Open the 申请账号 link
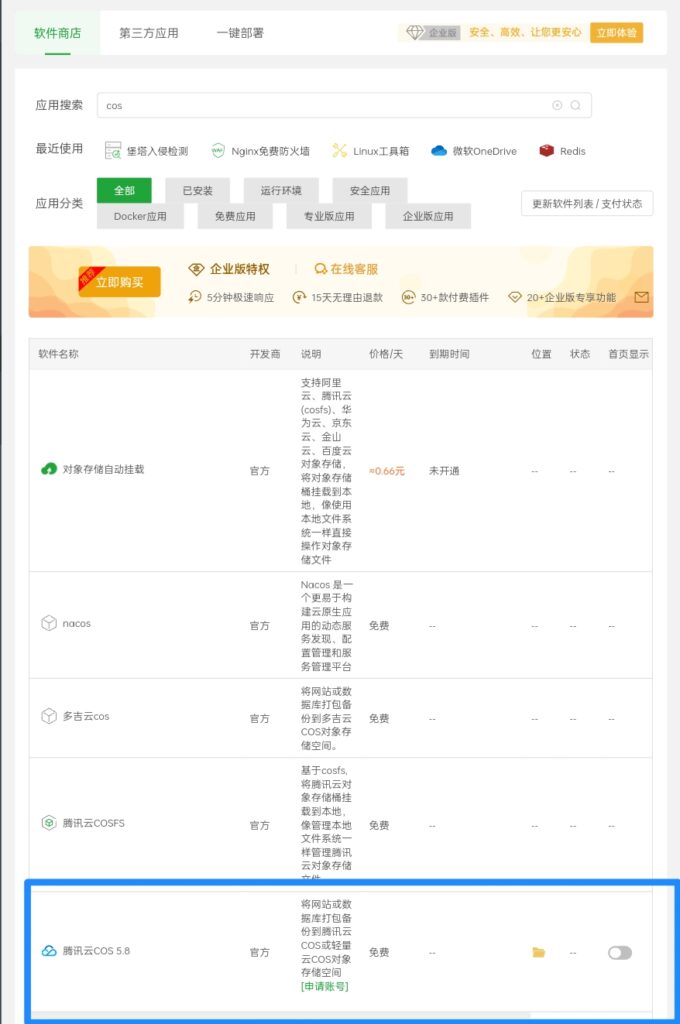This screenshot has width=680, height=1024. [x=325, y=986]
